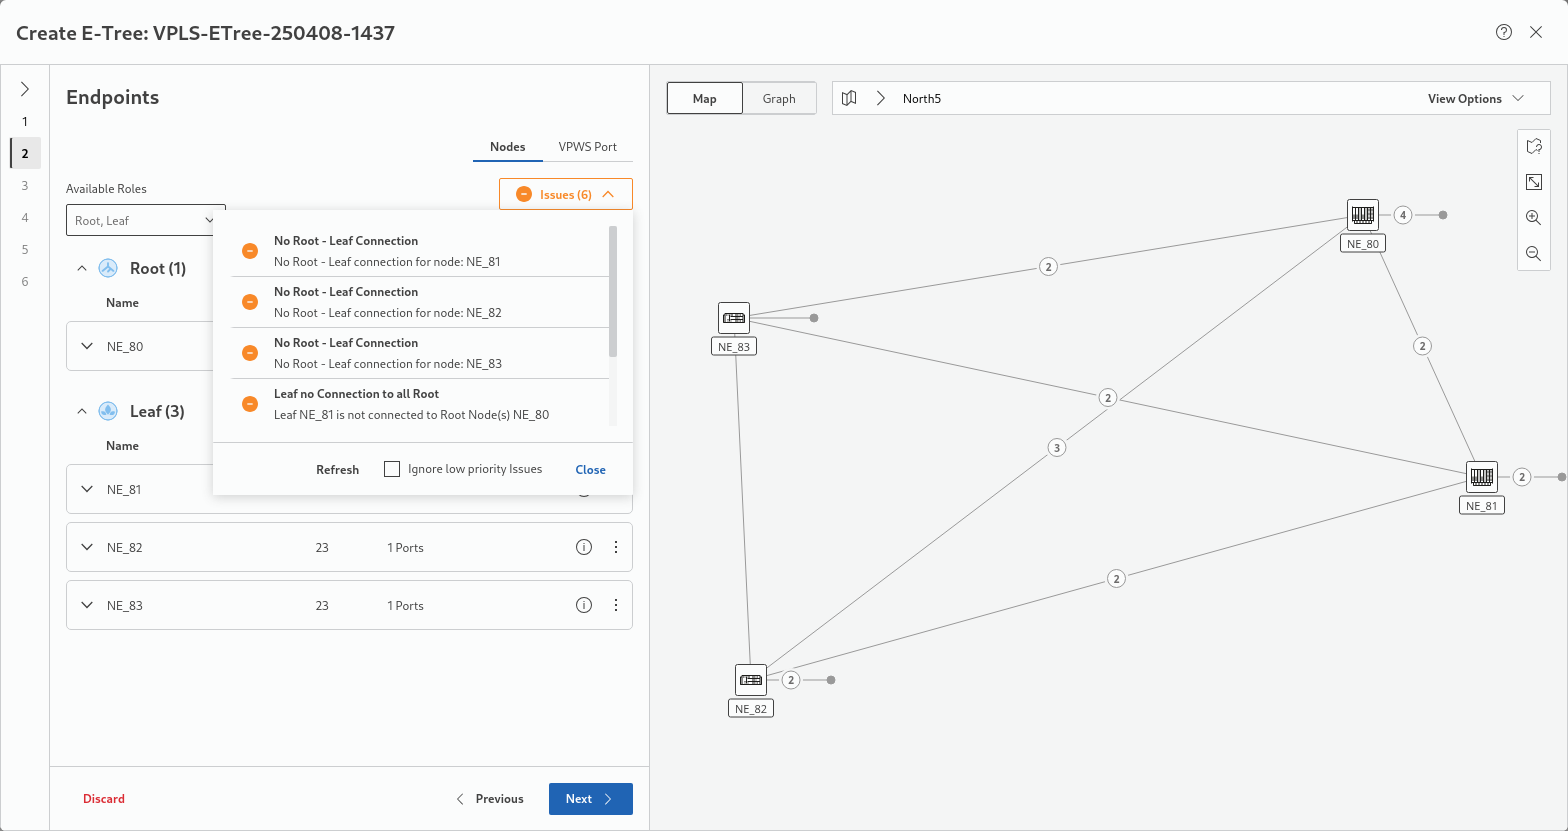This screenshot has height=831, width=1568.
Task: Click the zoom out map icon
Action: pos(1533,254)
